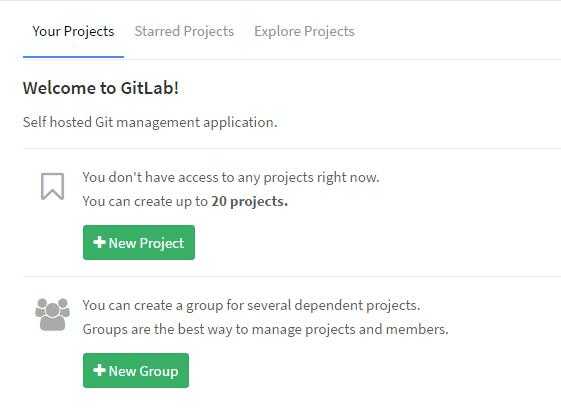Click the blue underline below Your Projects
Image resolution: width=561 pixels, height=409 pixels.
click(73, 57)
